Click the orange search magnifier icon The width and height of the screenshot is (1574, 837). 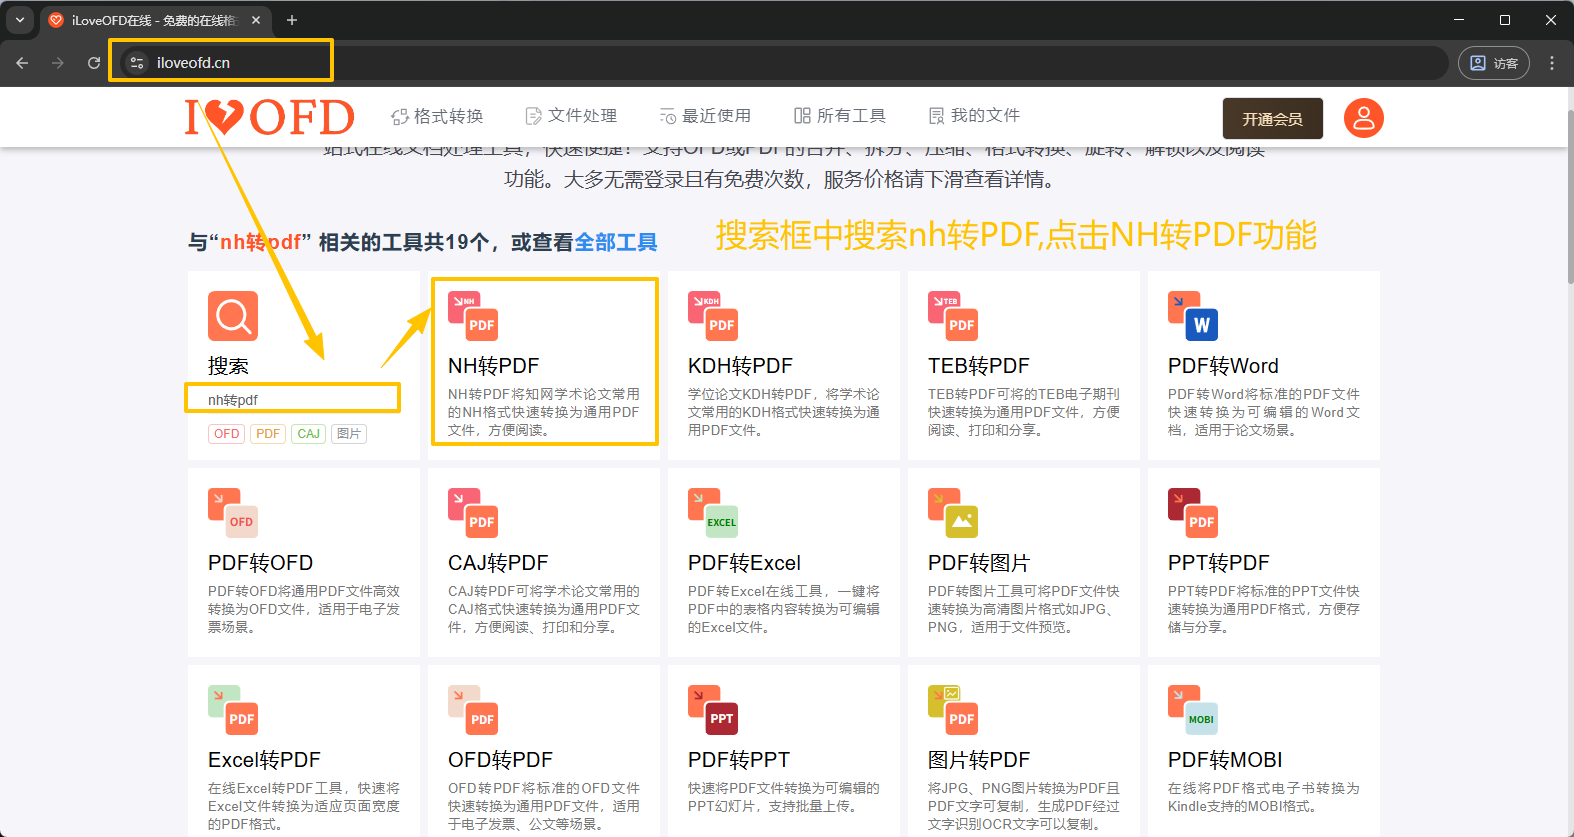233,316
